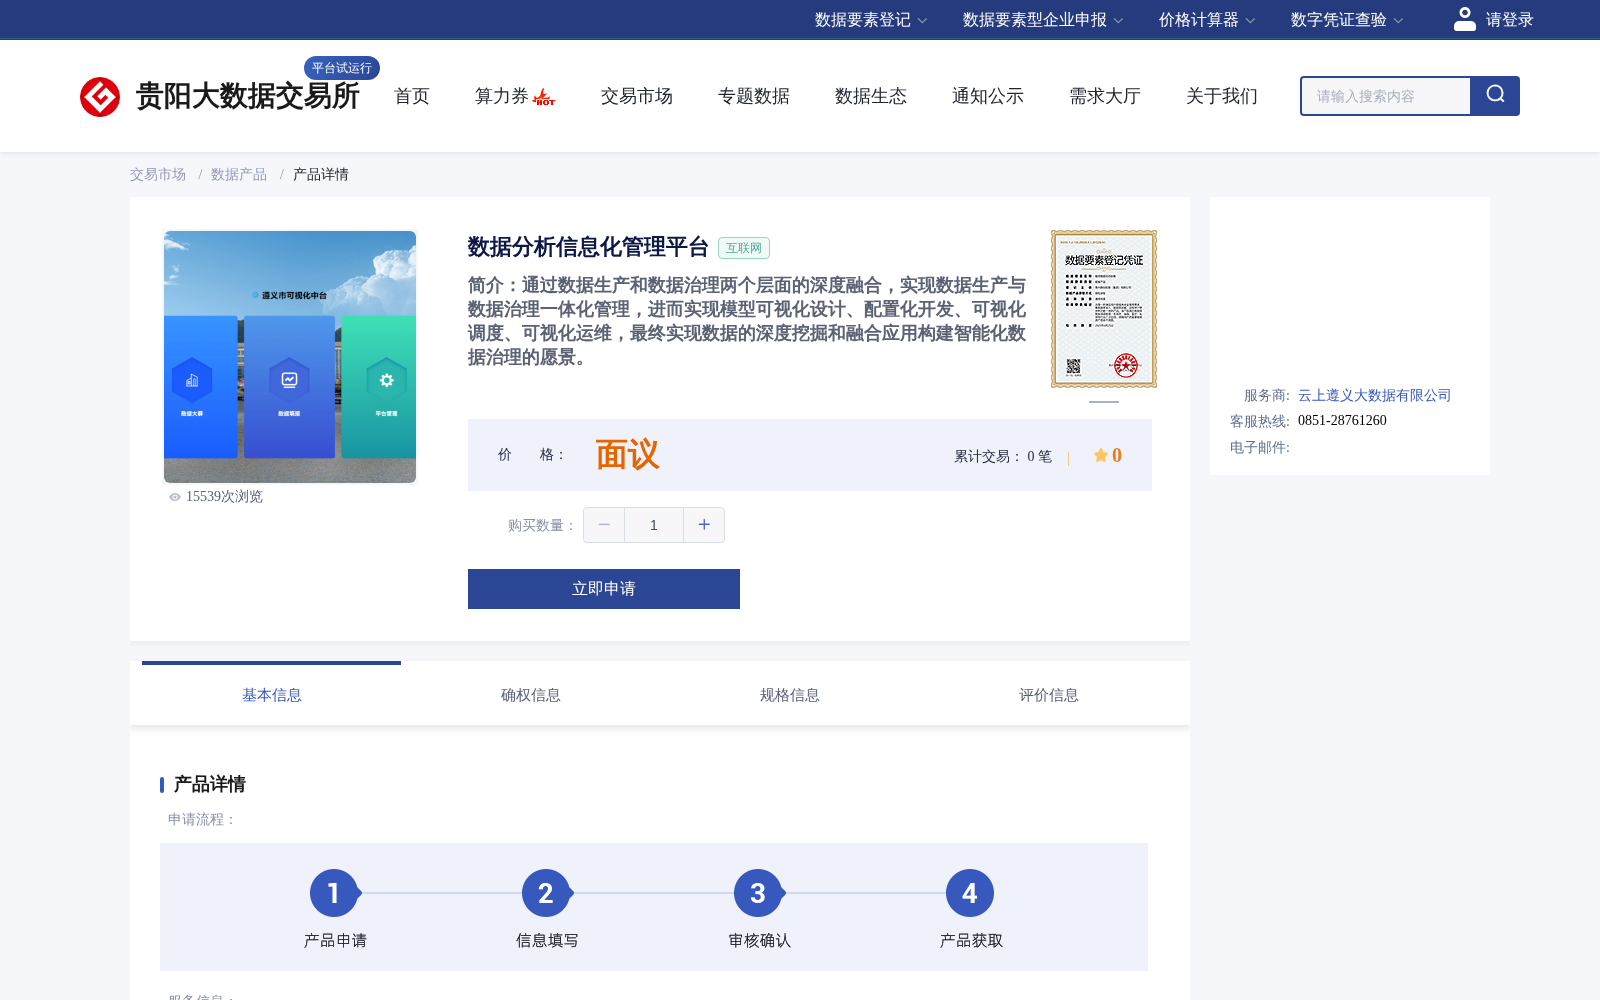Switch to the 评价信息 tab

point(1049,695)
